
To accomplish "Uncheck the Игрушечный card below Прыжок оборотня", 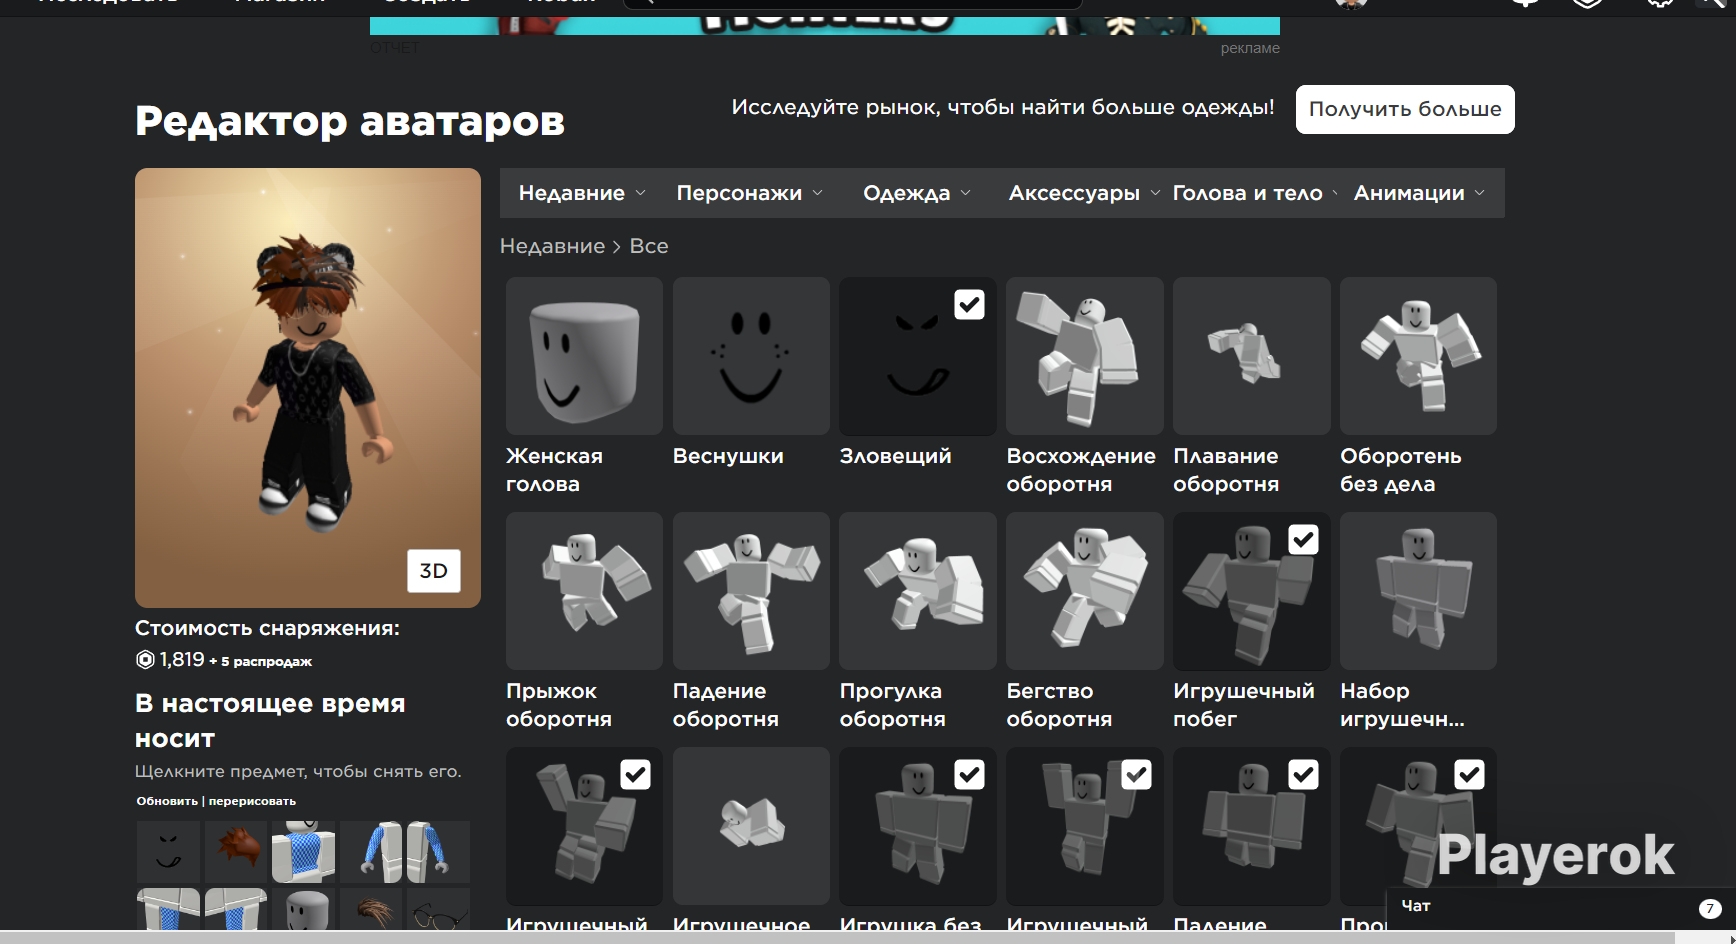I will coord(636,774).
